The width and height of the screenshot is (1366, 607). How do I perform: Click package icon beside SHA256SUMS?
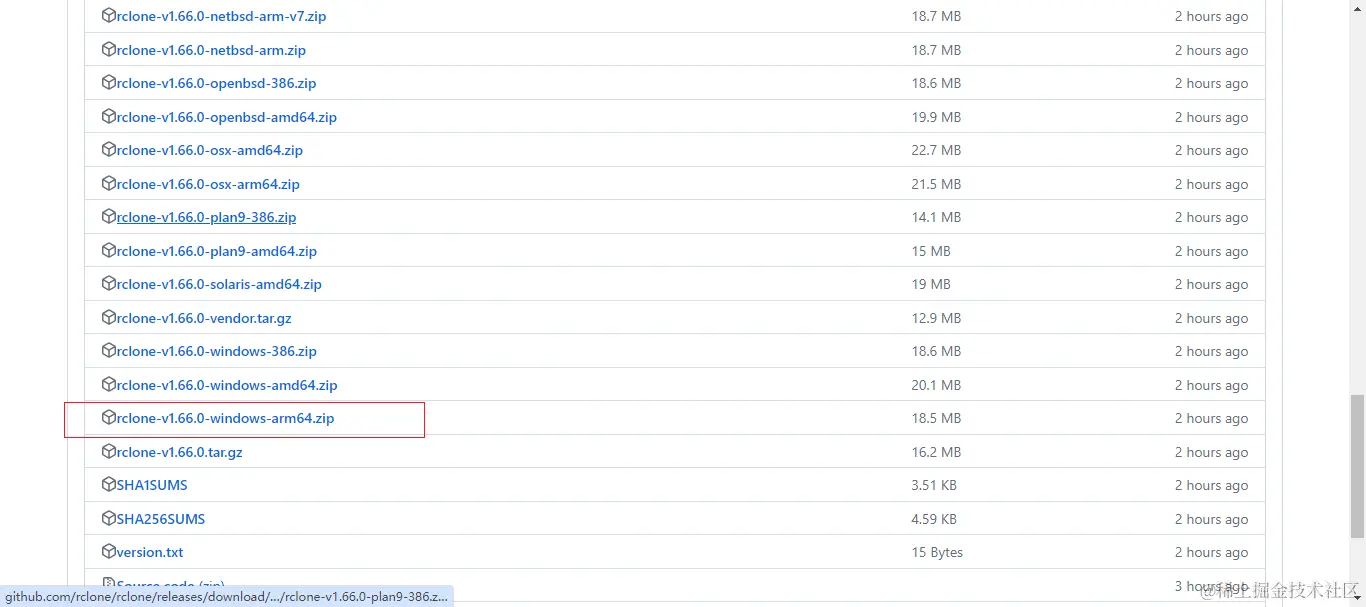pos(109,518)
